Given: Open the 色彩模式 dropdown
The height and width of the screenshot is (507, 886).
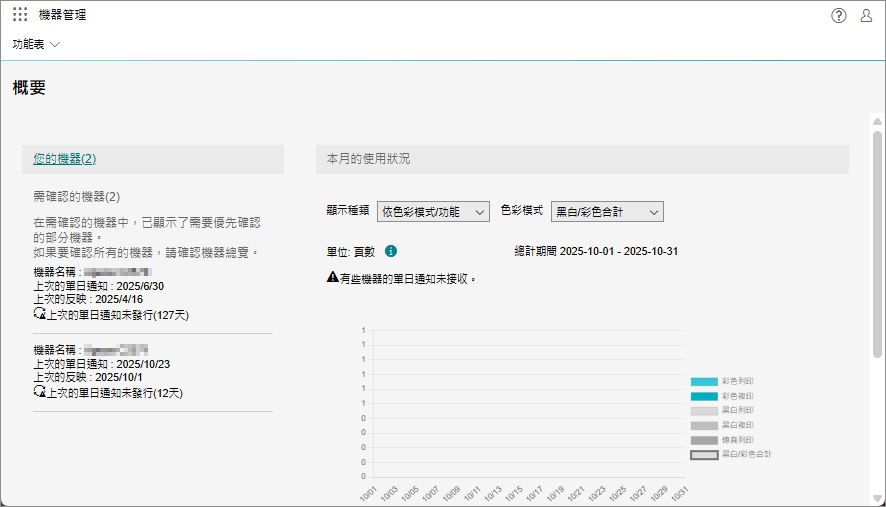Looking at the screenshot, I should (x=607, y=212).
